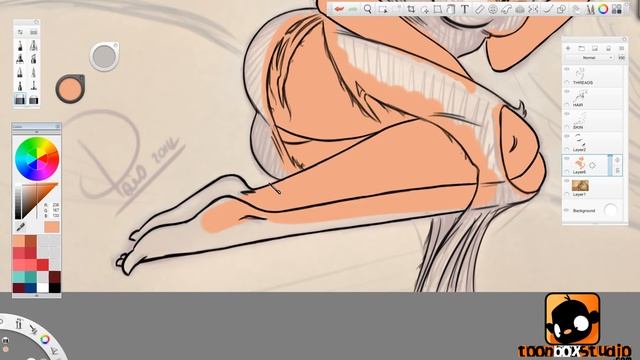The height and width of the screenshot is (360, 640).
Task: Change the Background color circle
Action: 611,210
